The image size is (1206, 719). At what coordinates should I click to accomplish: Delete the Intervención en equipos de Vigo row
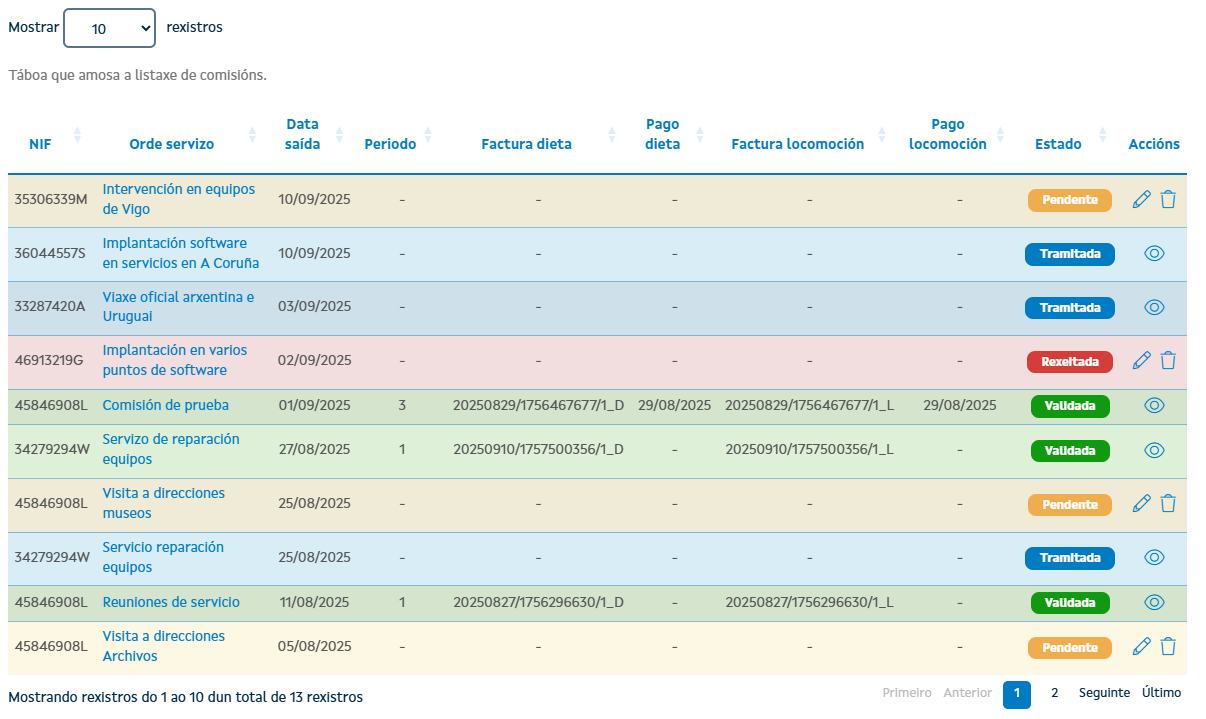pyautogui.click(x=1168, y=200)
